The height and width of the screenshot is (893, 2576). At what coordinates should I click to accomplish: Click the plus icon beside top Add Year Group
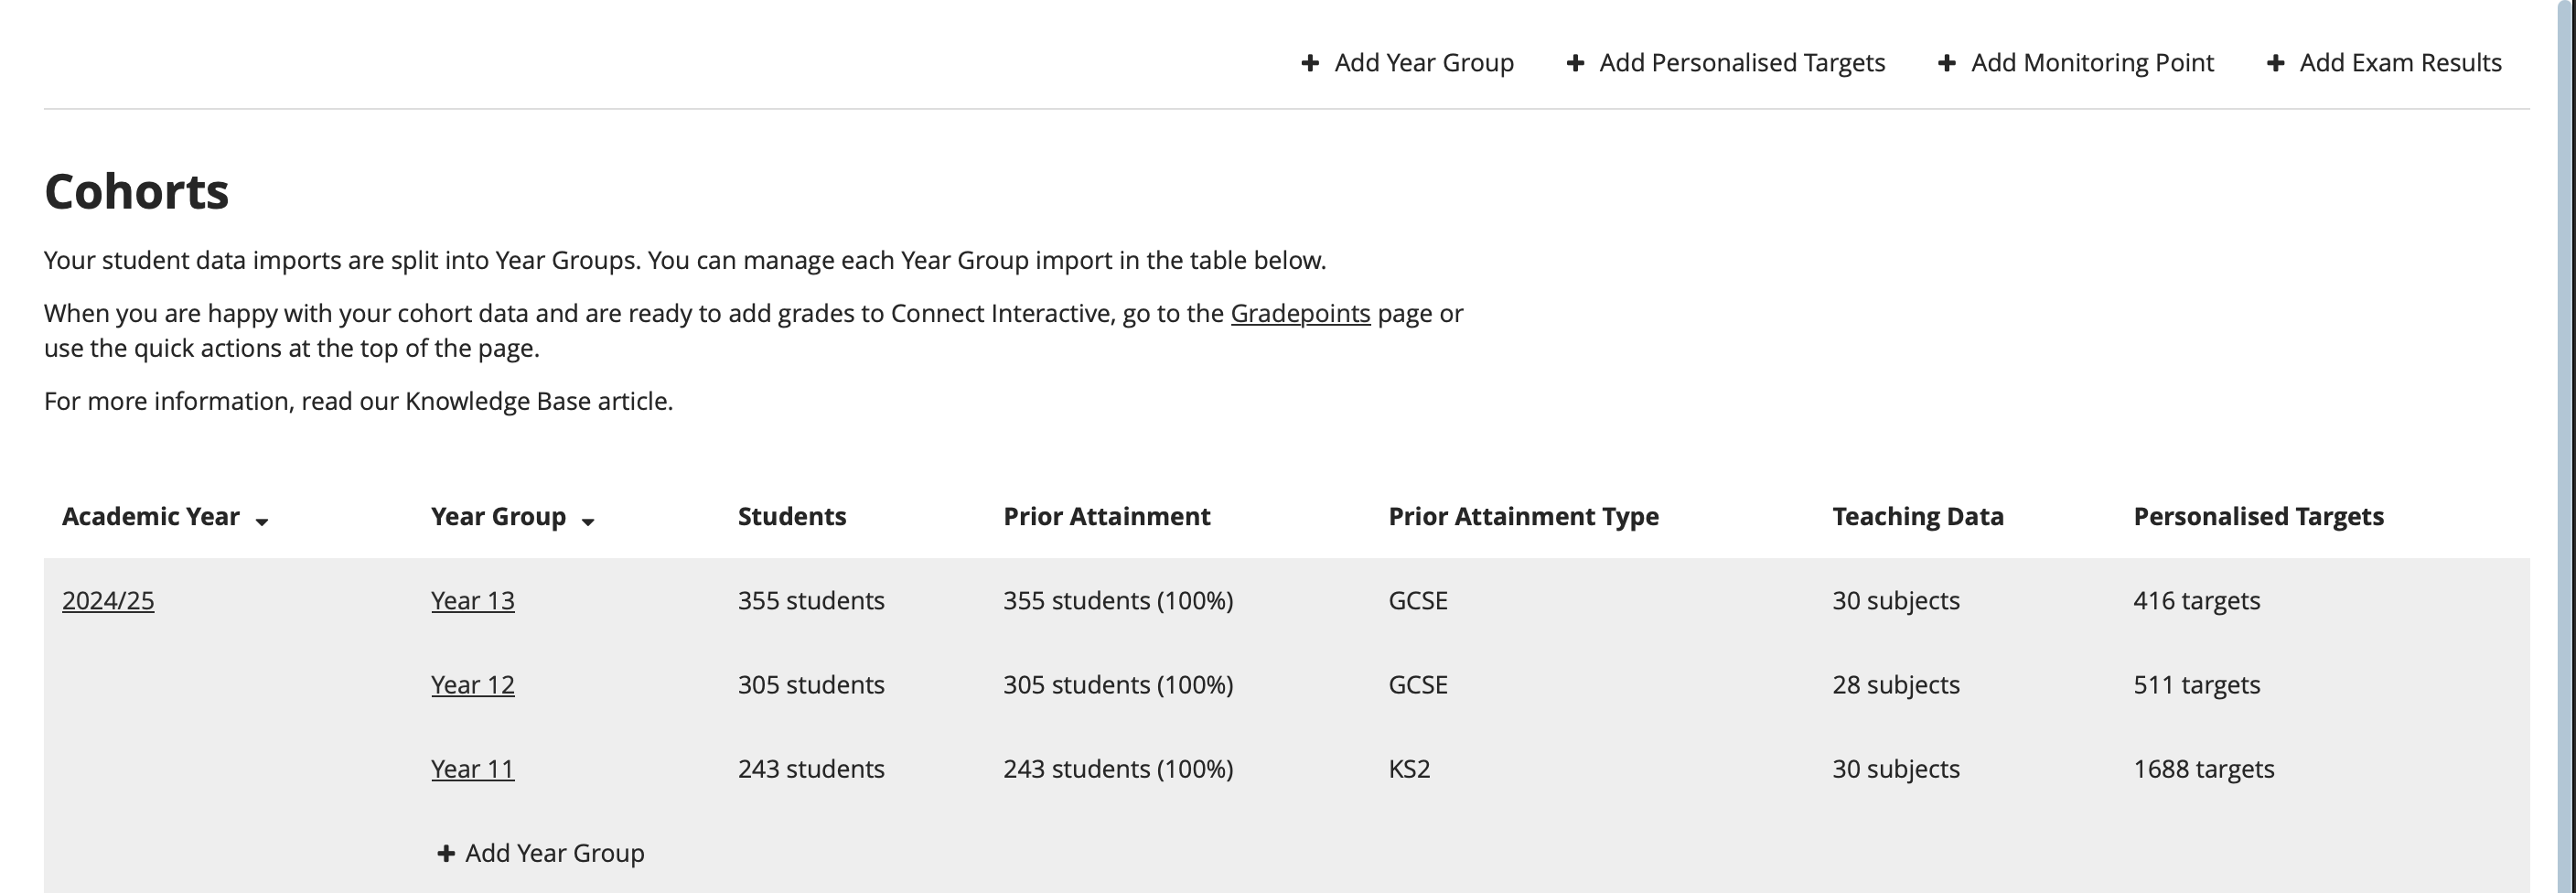coord(1310,63)
